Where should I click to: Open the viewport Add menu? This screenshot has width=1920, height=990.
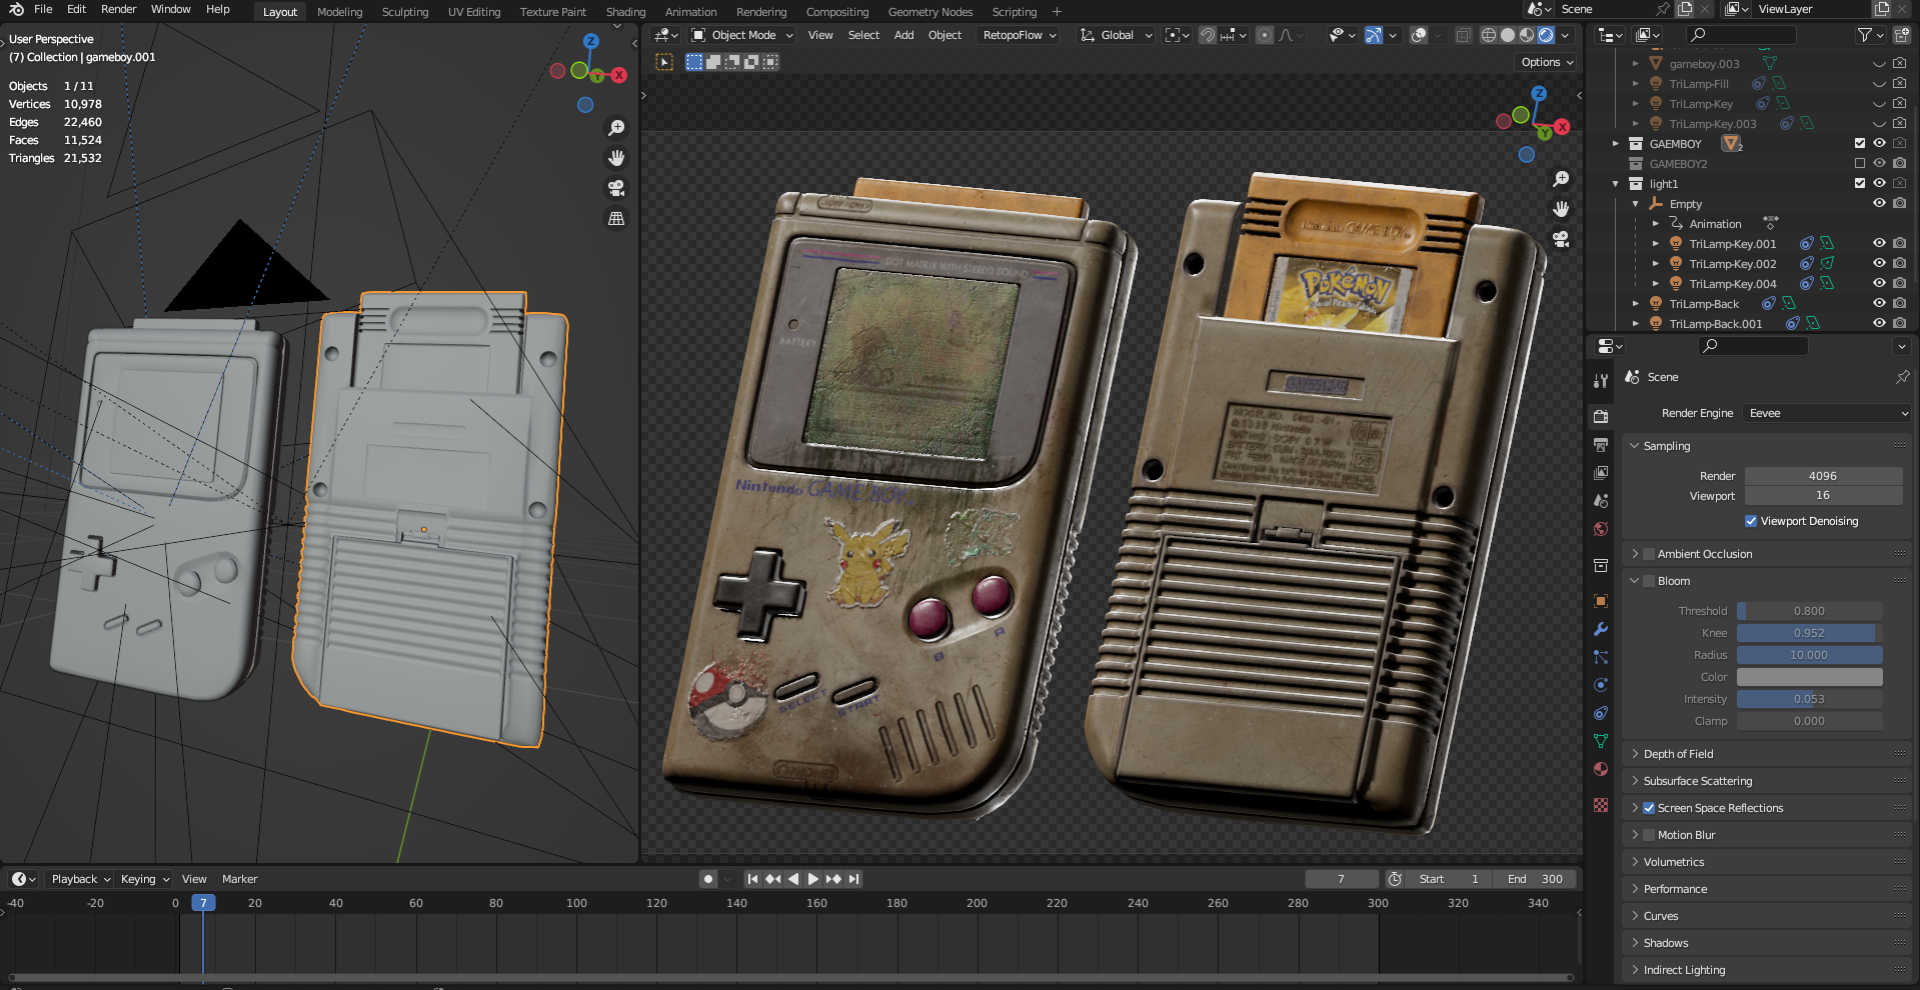click(904, 35)
